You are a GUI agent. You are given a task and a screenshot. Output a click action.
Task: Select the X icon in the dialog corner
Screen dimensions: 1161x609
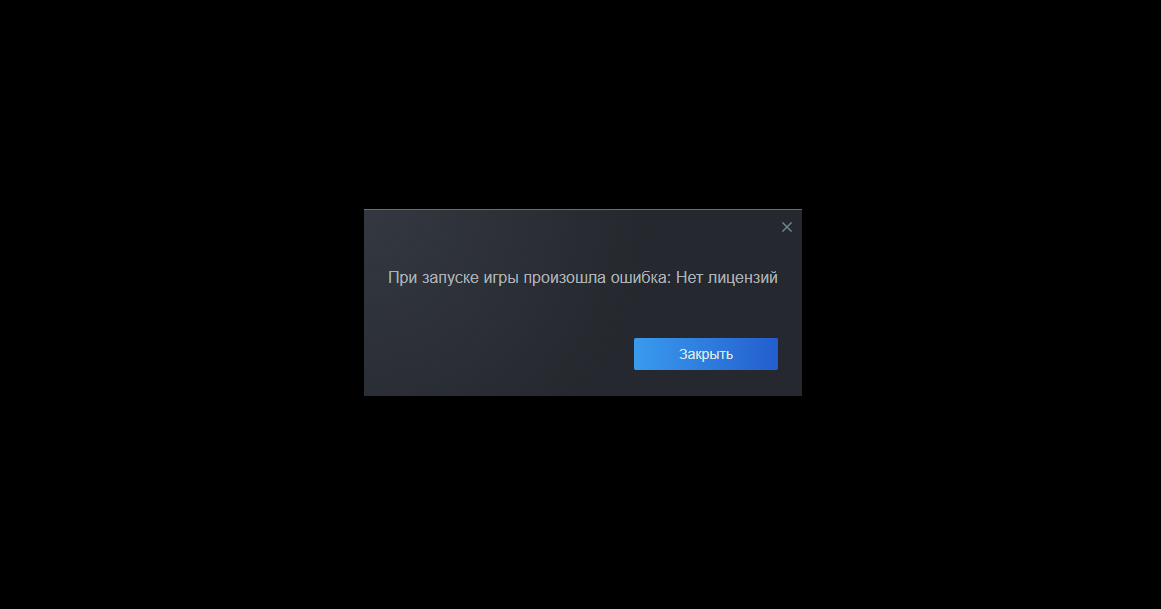pos(787,227)
